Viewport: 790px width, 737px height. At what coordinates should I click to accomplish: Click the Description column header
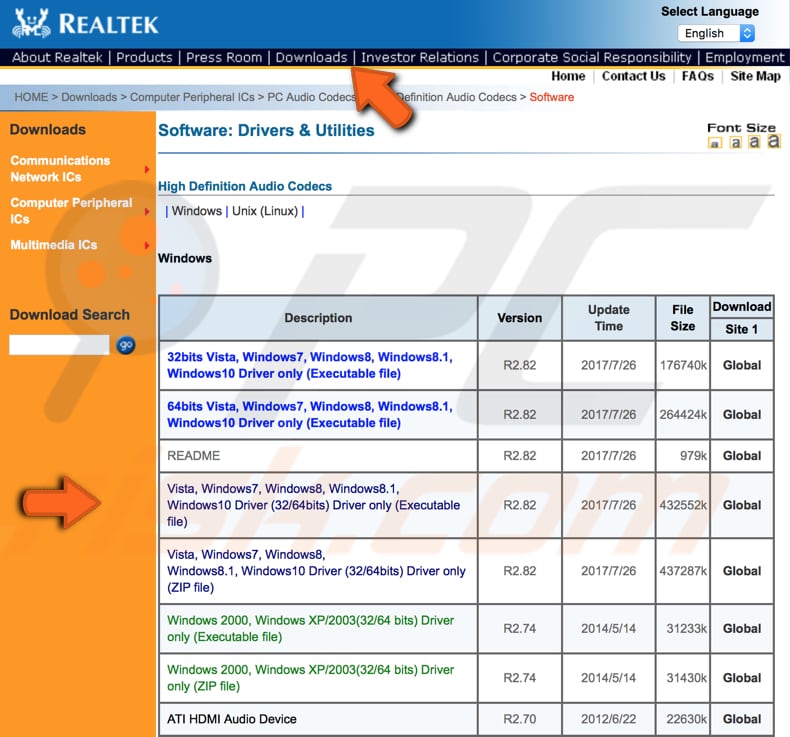click(318, 318)
